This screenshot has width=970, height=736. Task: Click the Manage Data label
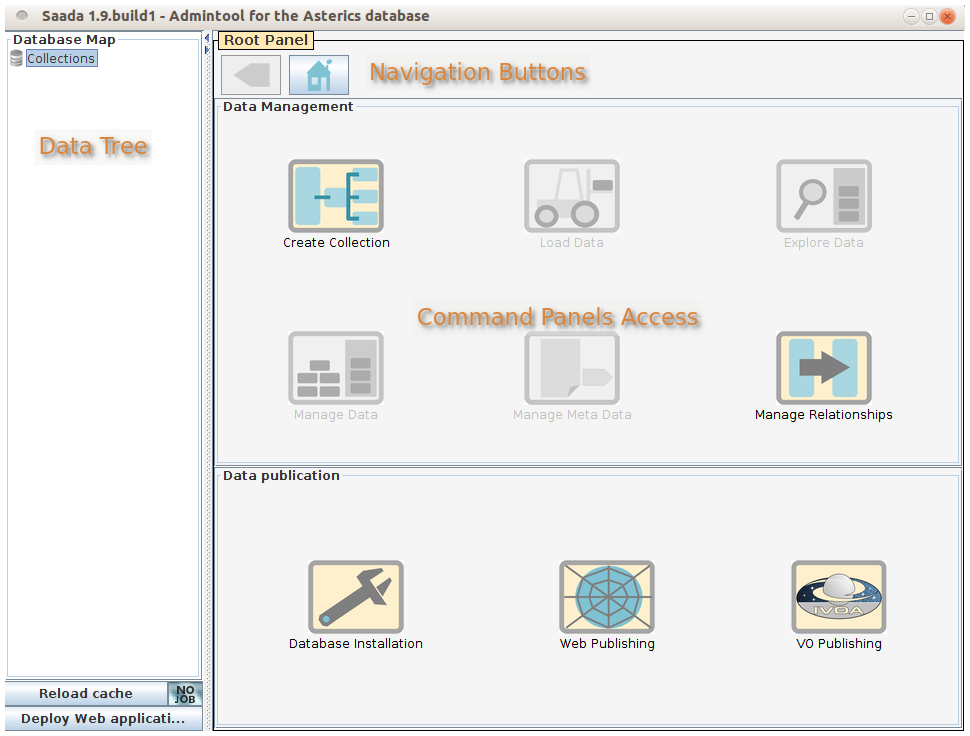click(336, 414)
